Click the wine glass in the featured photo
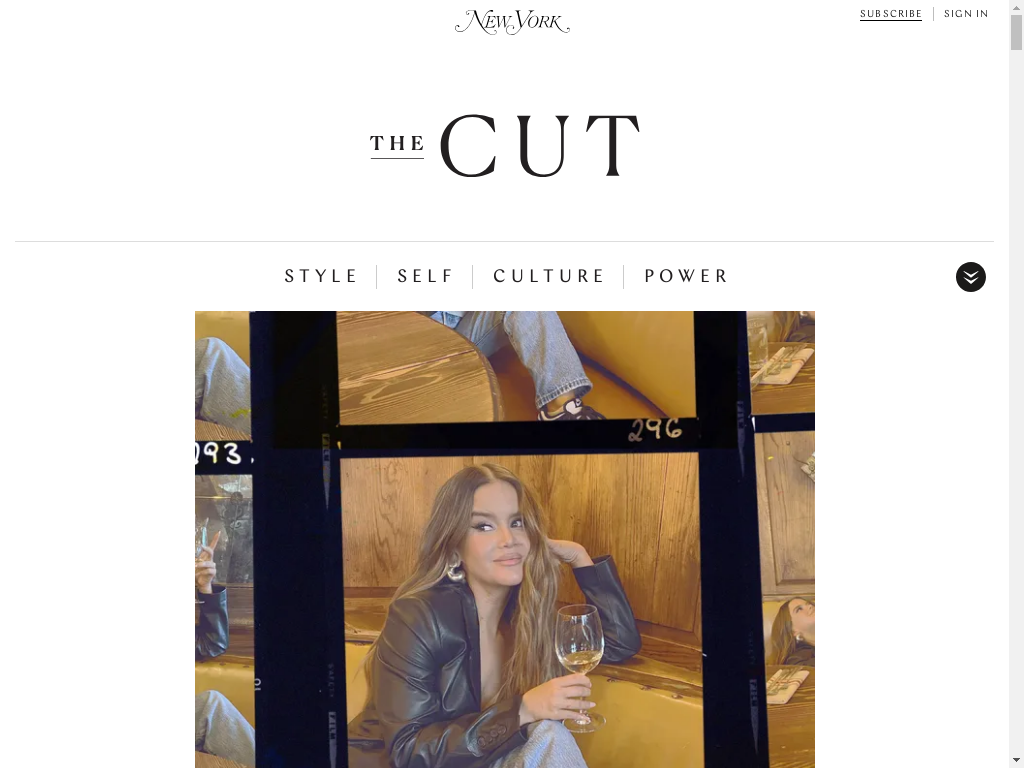Screen dimensions: 1024x768 point(579,666)
